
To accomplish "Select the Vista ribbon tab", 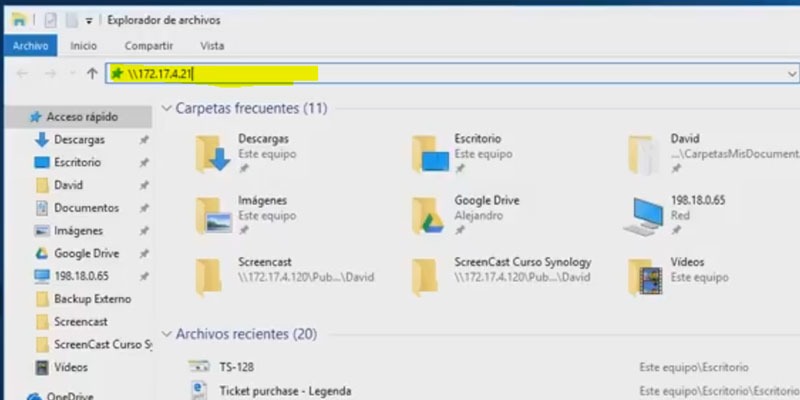I will [x=212, y=46].
